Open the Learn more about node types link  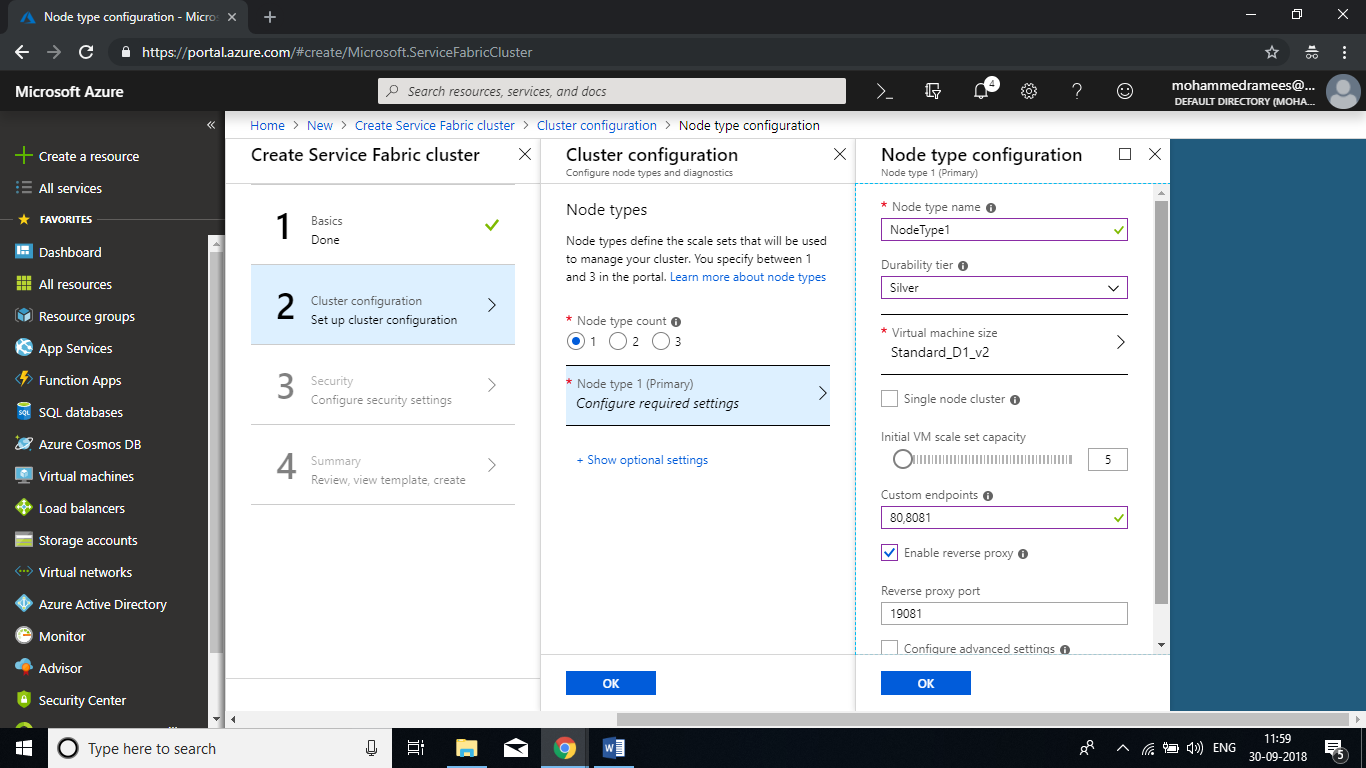pyautogui.click(x=748, y=277)
